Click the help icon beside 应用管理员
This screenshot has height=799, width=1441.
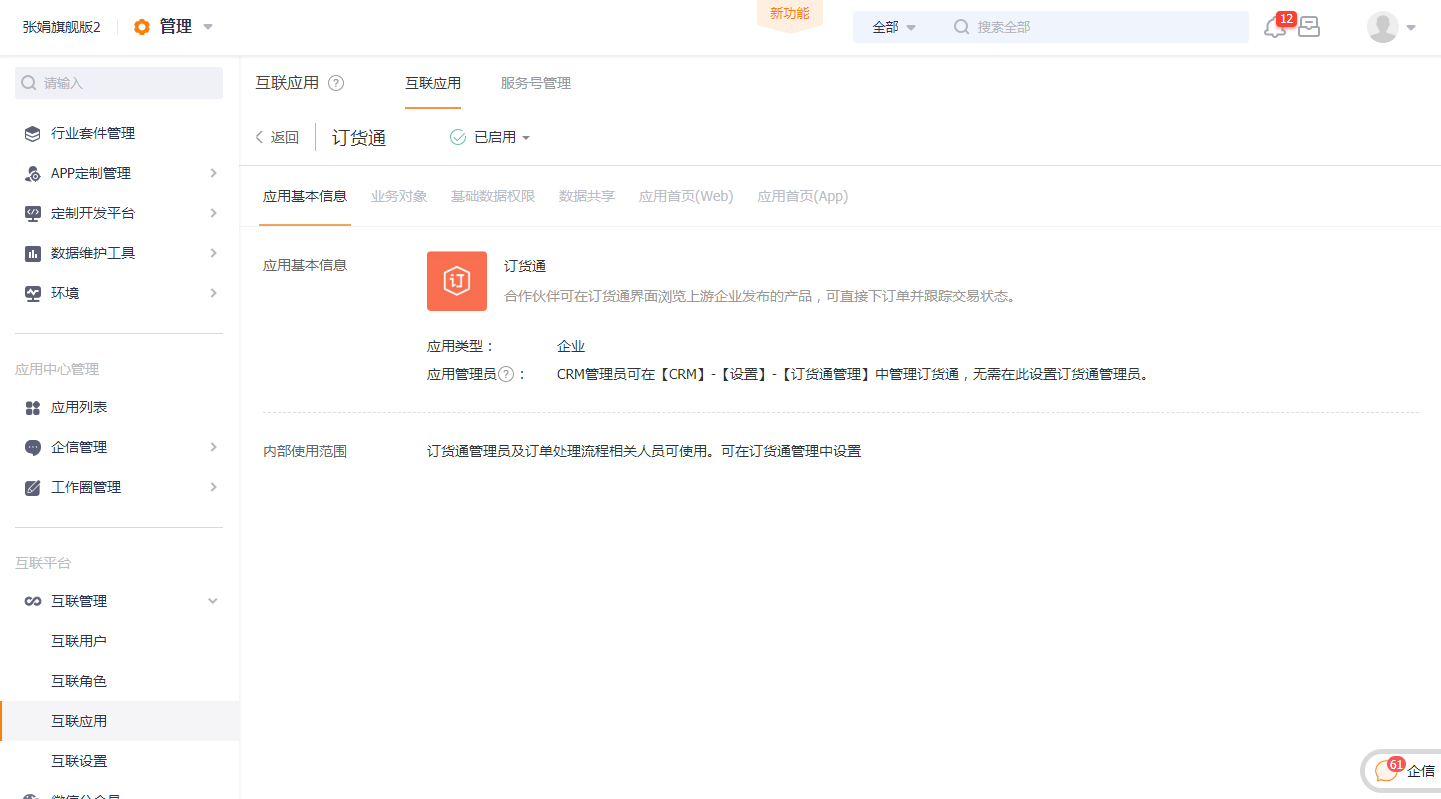(506, 374)
